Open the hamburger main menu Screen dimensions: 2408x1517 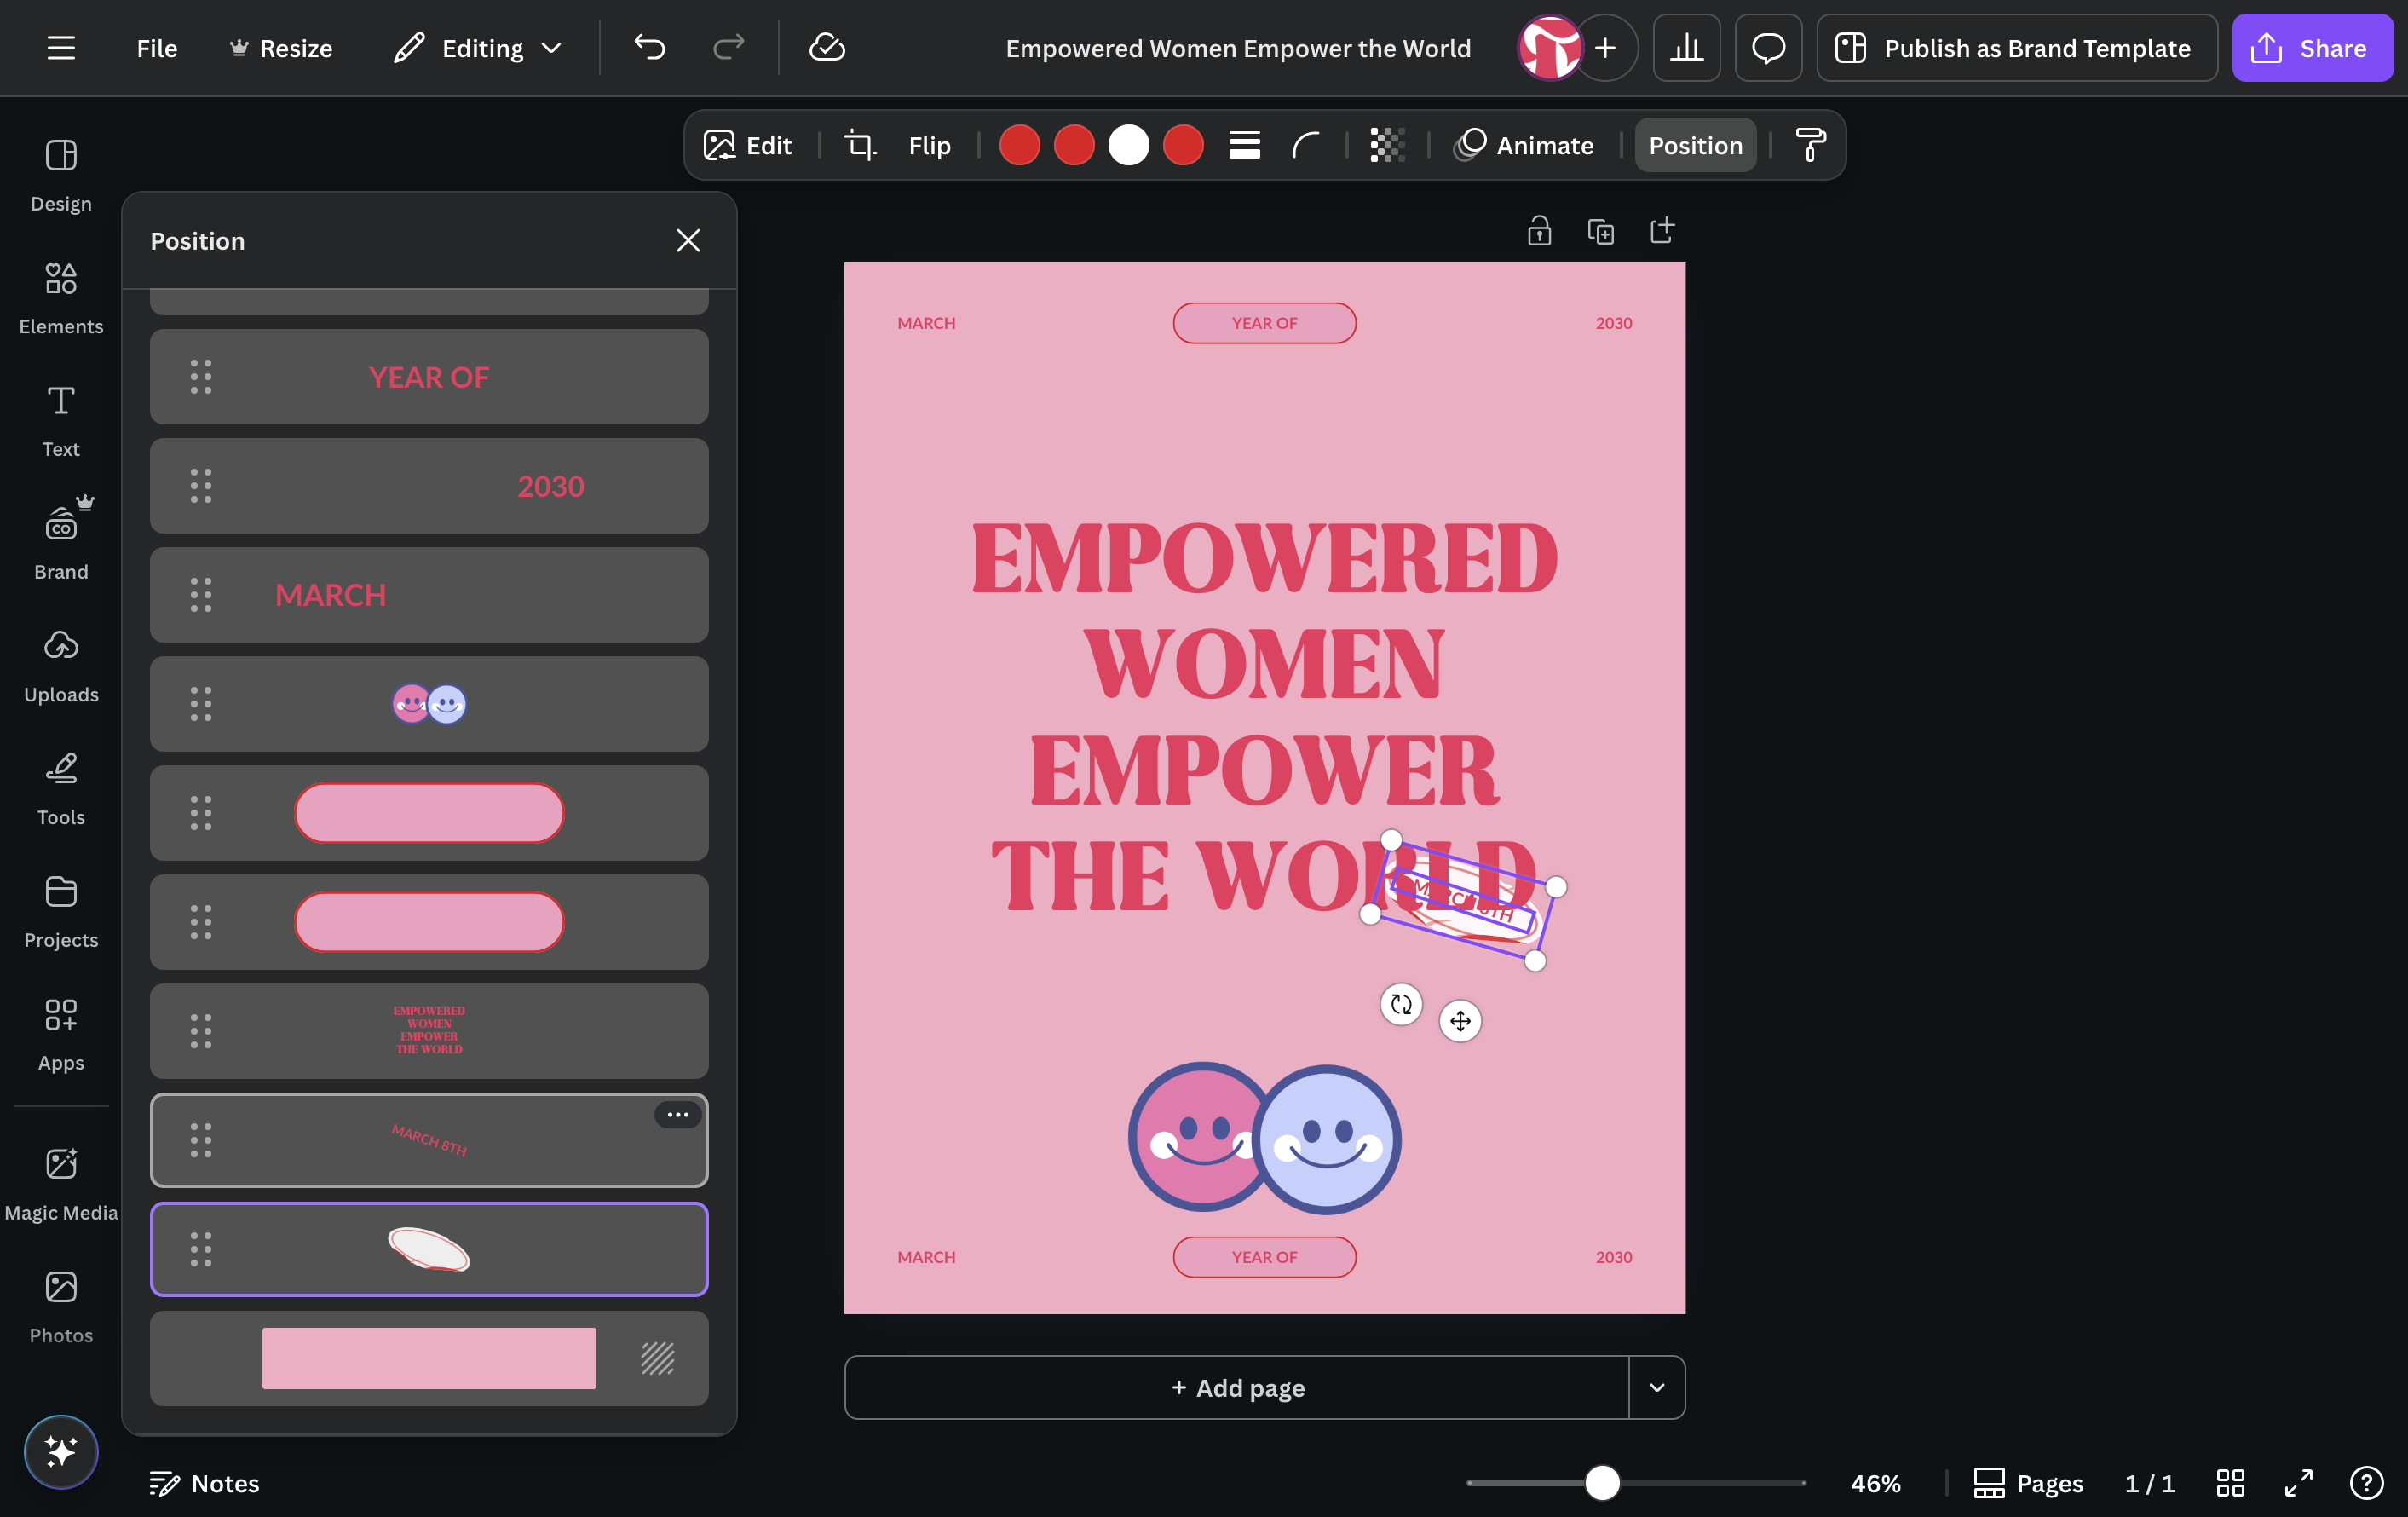[61, 48]
